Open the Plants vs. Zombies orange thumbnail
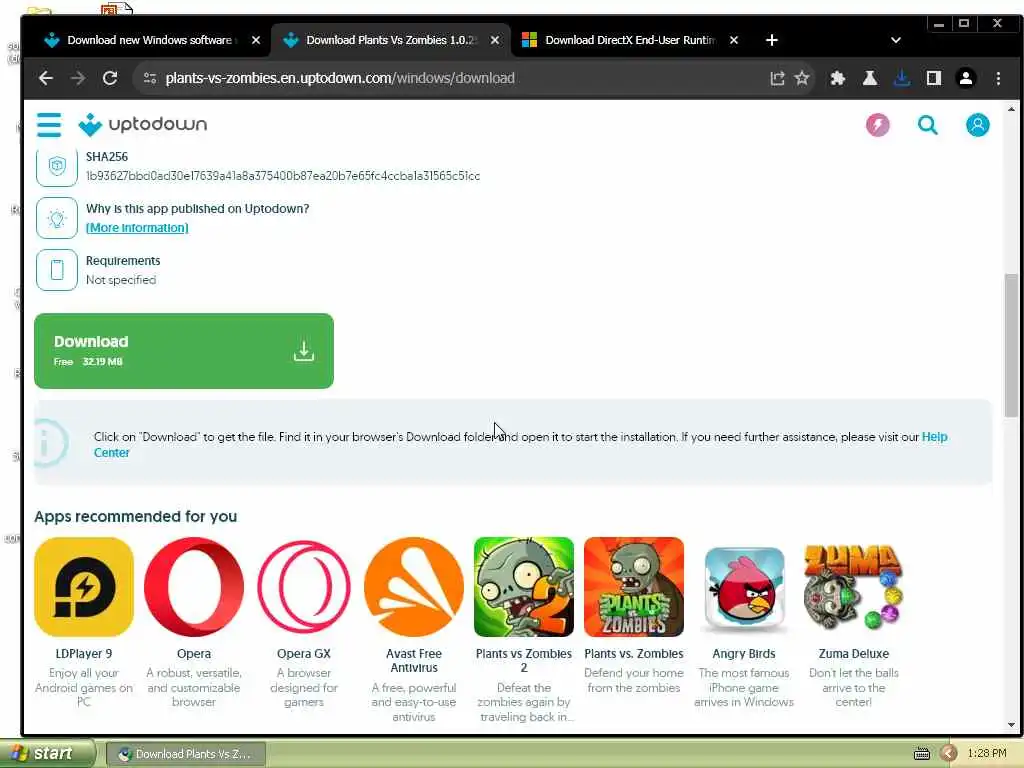This screenshot has width=1024, height=768. pyautogui.click(x=633, y=587)
